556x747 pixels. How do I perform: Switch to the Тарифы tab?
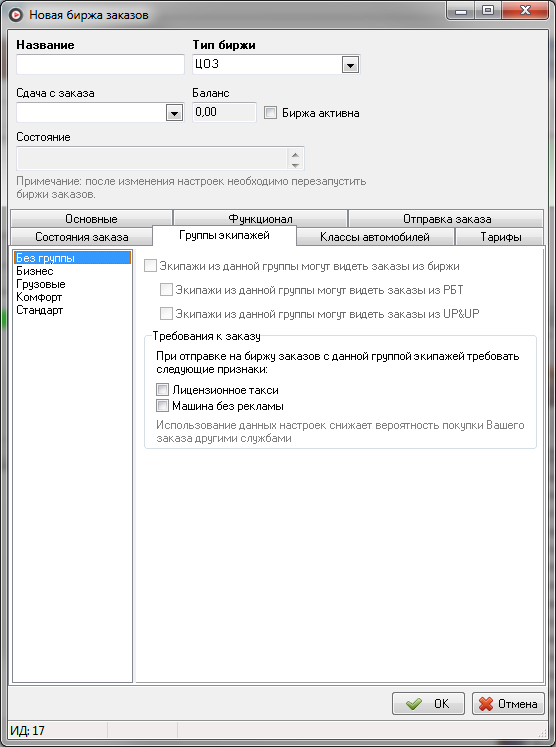click(x=500, y=237)
